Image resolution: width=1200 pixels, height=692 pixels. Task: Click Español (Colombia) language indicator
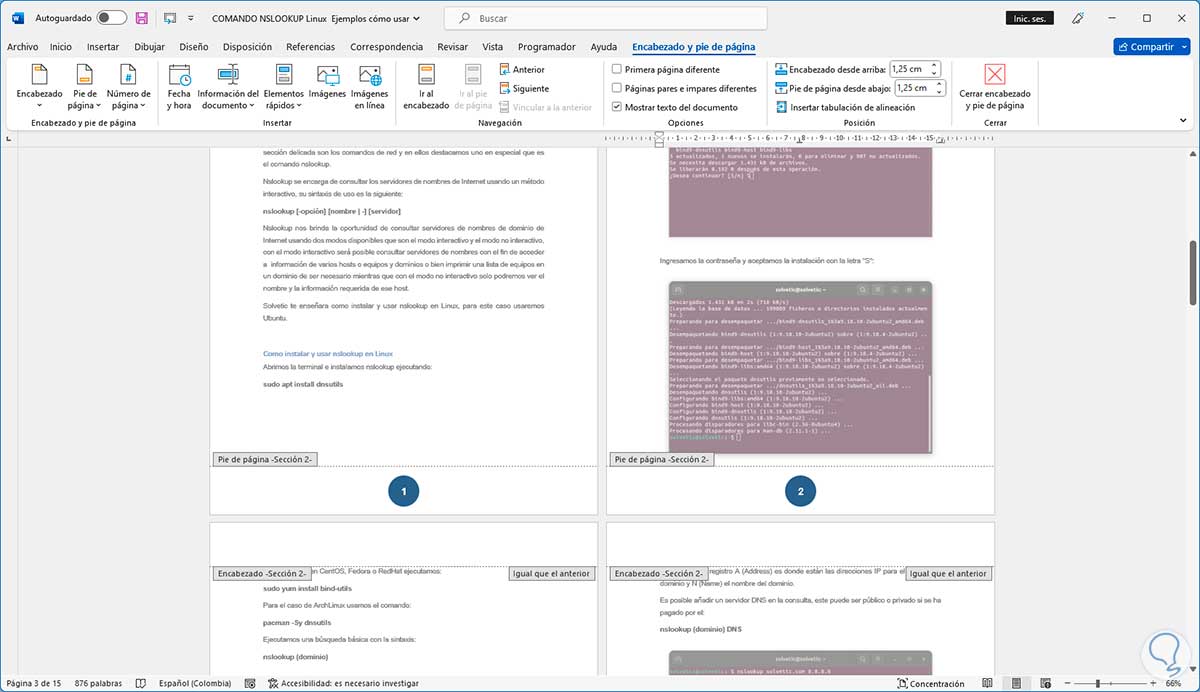(x=193, y=683)
